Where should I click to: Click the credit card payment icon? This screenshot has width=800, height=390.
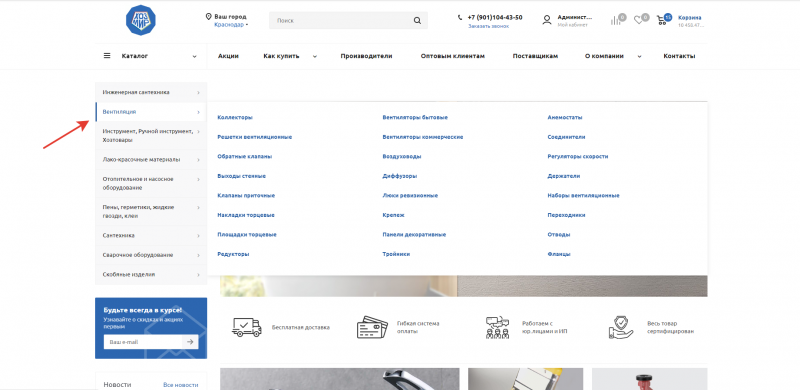(372, 327)
